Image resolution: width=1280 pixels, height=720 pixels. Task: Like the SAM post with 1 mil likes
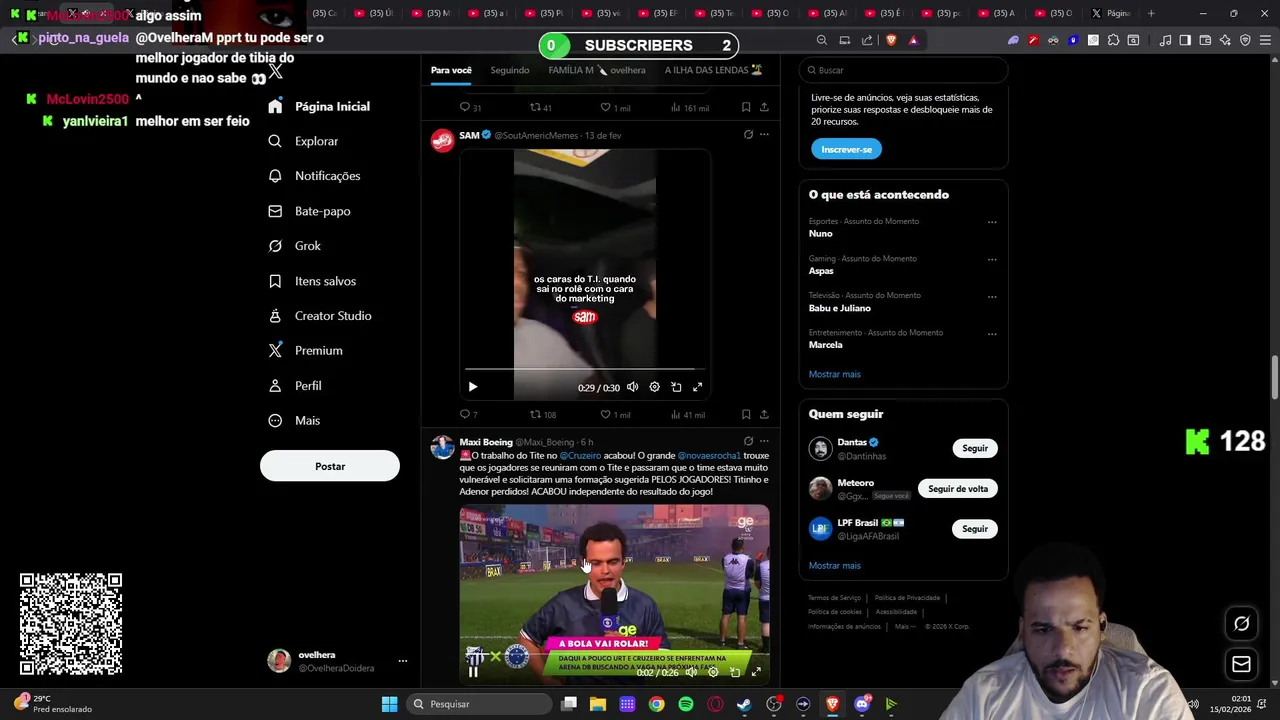coord(615,414)
